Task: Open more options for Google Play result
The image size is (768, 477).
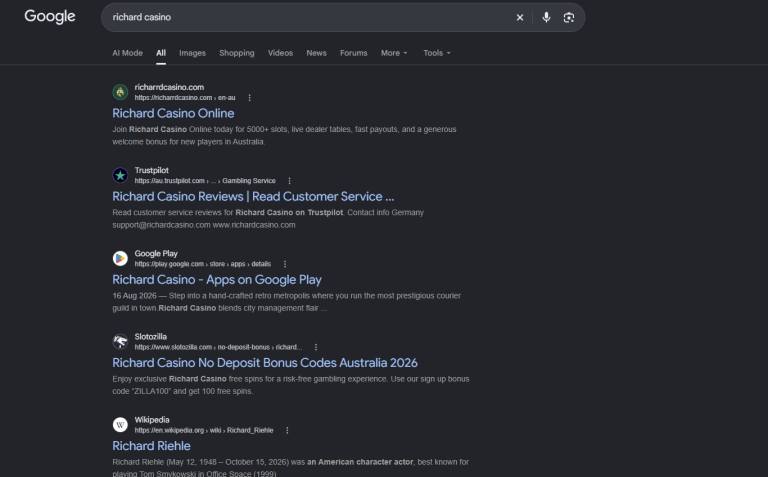Action: coord(285,264)
